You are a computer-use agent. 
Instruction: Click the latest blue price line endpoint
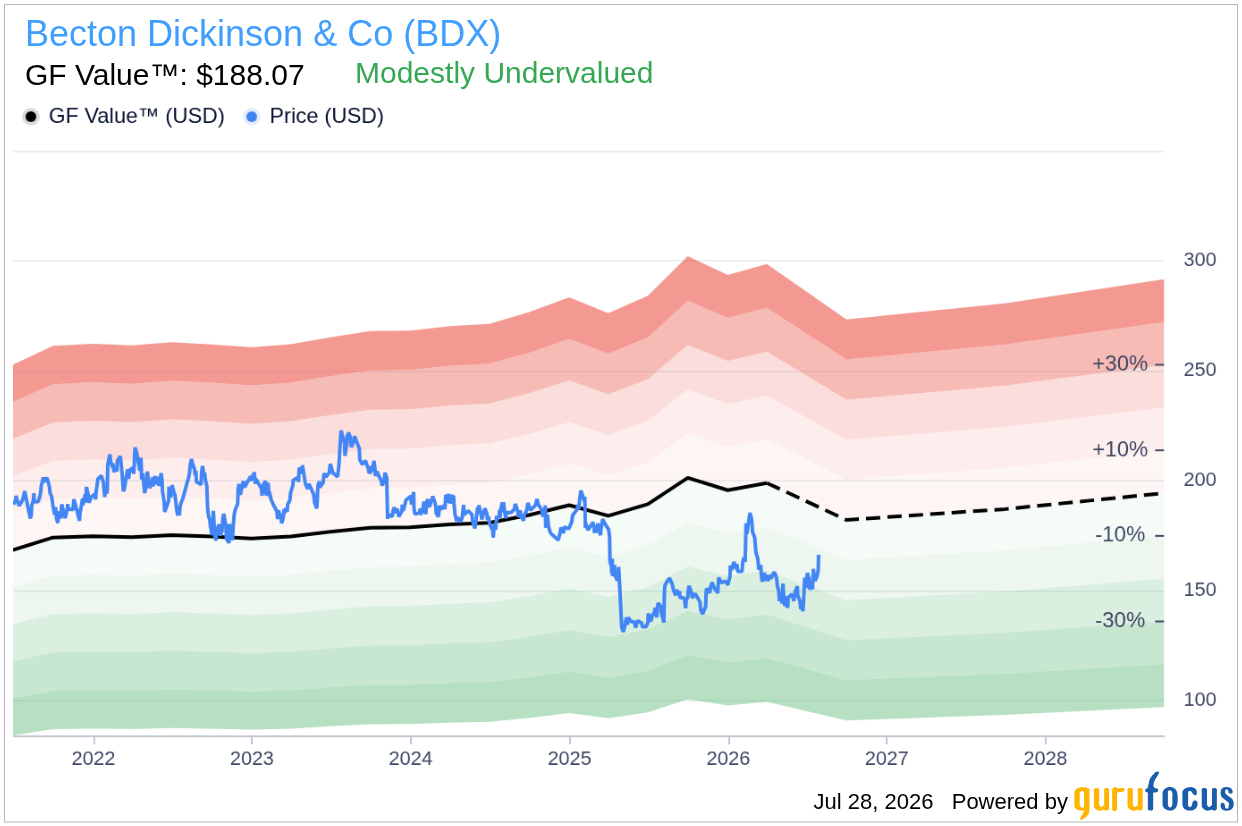tap(819, 557)
